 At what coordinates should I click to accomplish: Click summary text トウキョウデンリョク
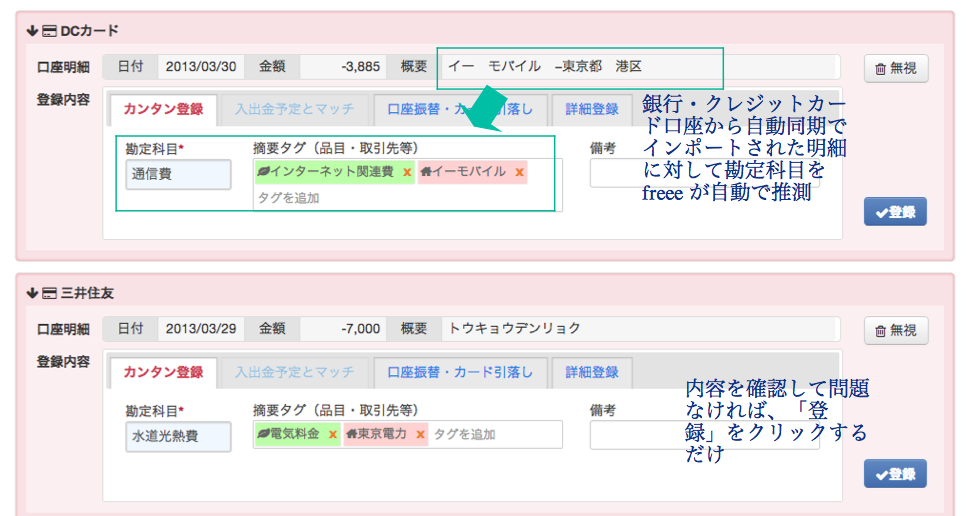(514, 329)
